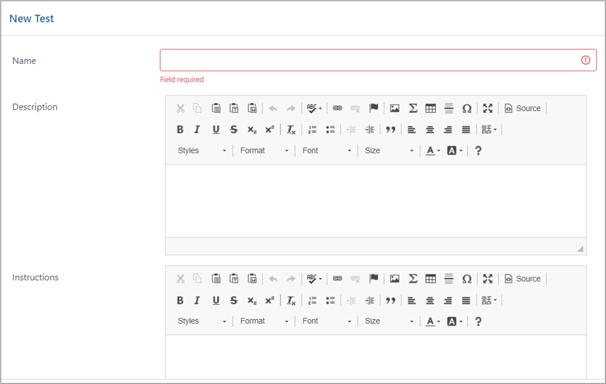Click the Cut icon in Description toolbar
The width and height of the screenshot is (606, 384).
click(x=180, y=108)
